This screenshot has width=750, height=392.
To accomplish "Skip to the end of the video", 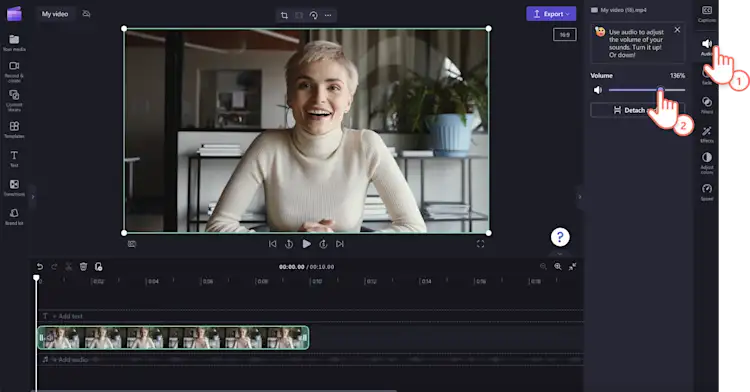I will [x=340, y=244].
